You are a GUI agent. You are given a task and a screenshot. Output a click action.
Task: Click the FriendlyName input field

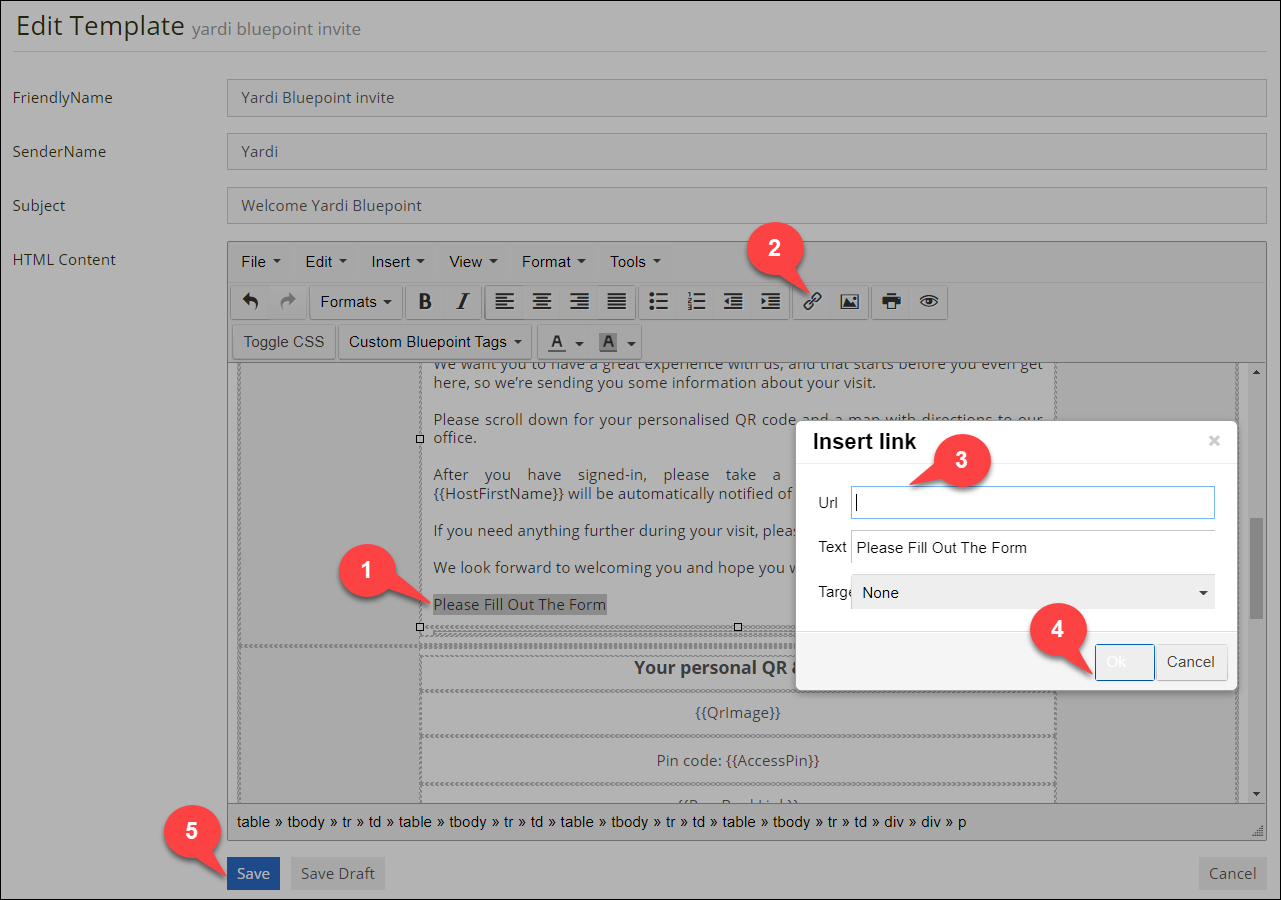(747, 98)
